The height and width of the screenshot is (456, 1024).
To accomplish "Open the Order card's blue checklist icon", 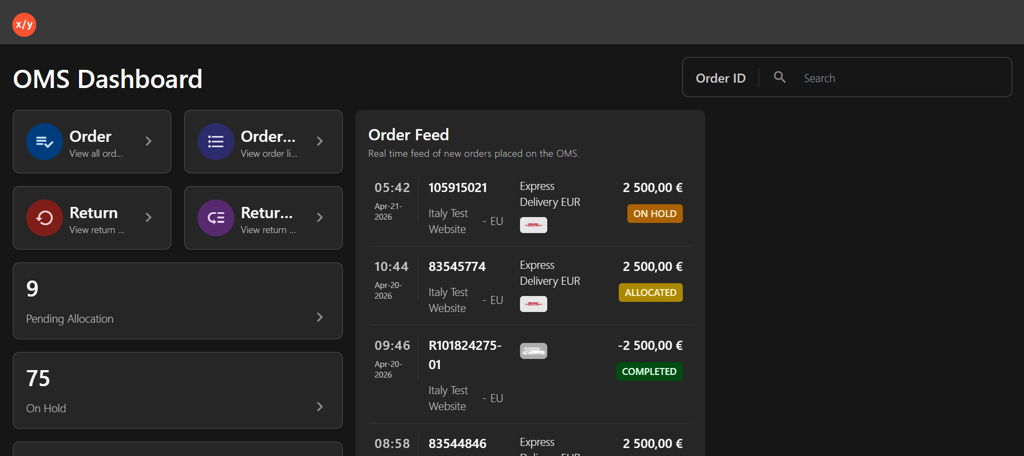I will pyautogui.click(x=44, y=142).
